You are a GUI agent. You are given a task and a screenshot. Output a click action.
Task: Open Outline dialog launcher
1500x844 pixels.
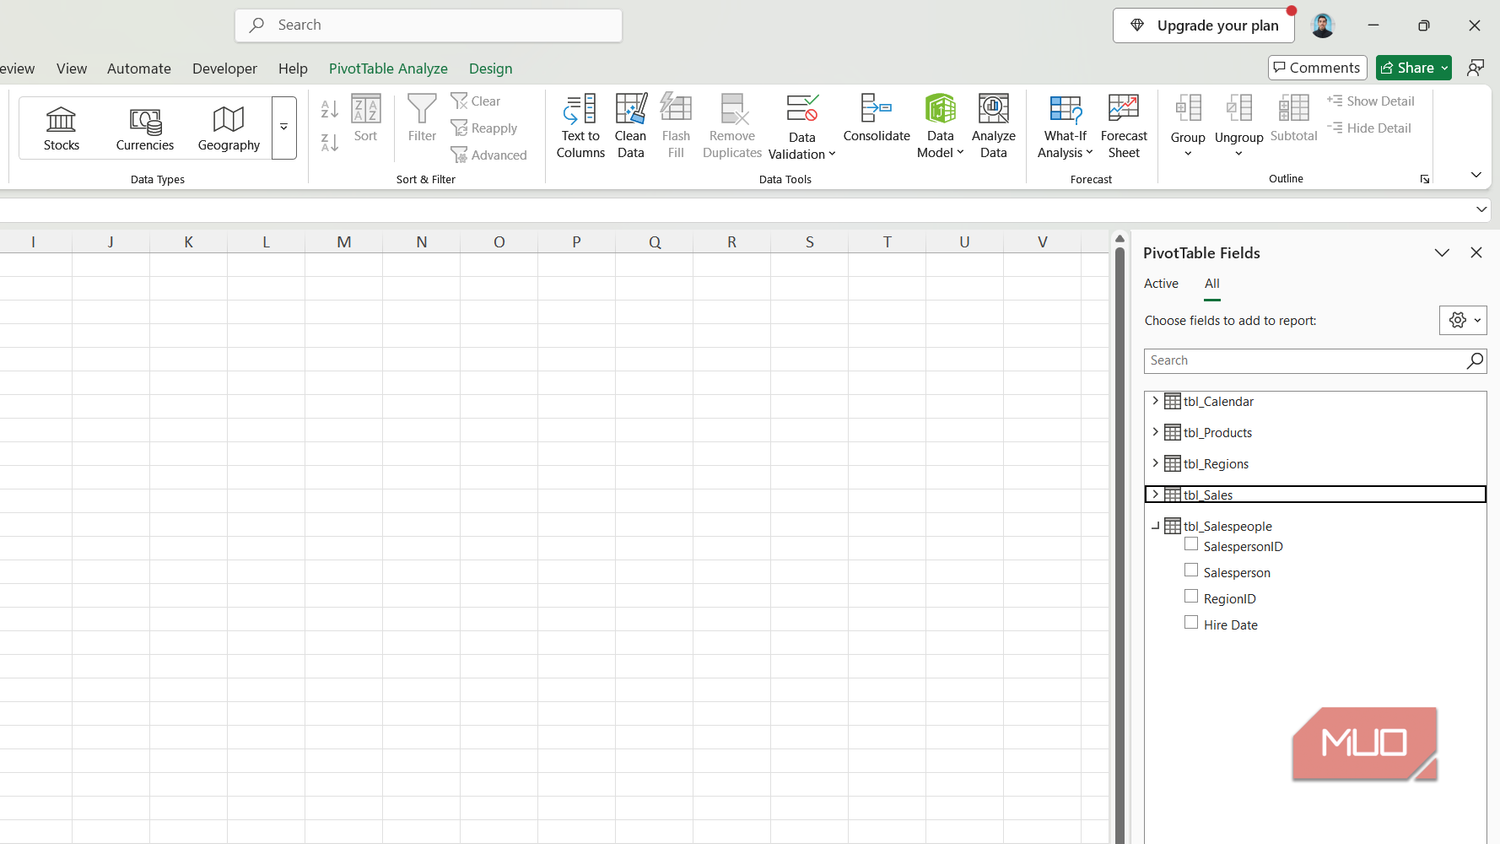coord(1424,179)
